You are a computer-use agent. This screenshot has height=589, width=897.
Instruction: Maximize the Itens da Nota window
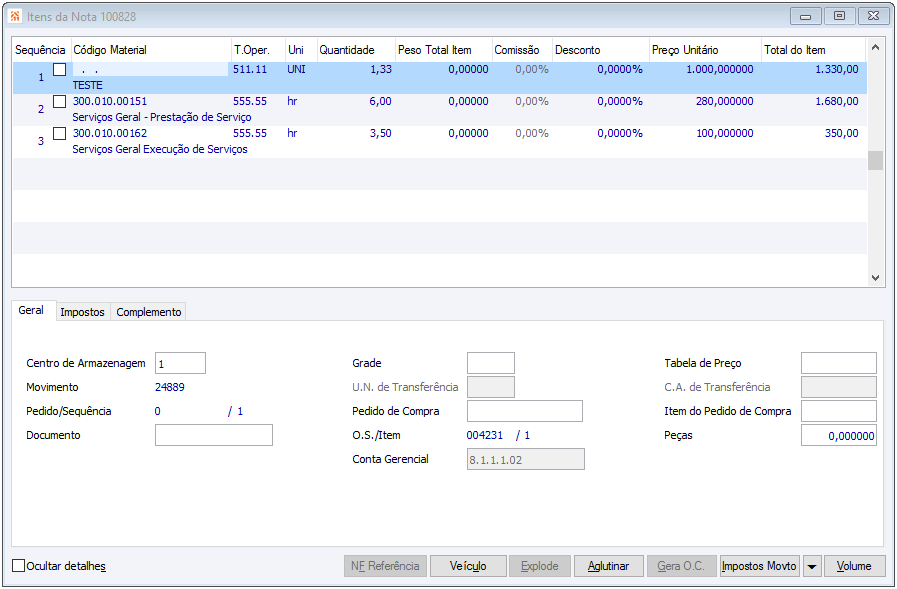click(x=840, y=17)
